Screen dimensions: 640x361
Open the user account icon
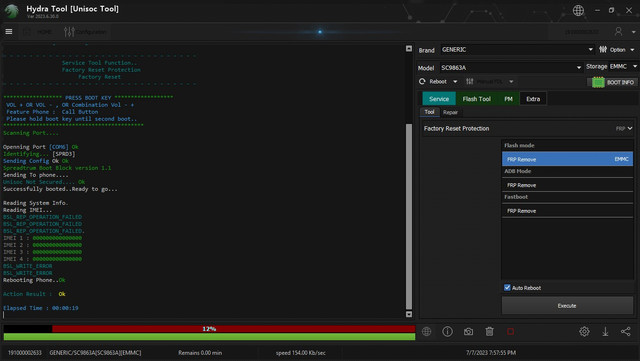(x=618, y=31)
